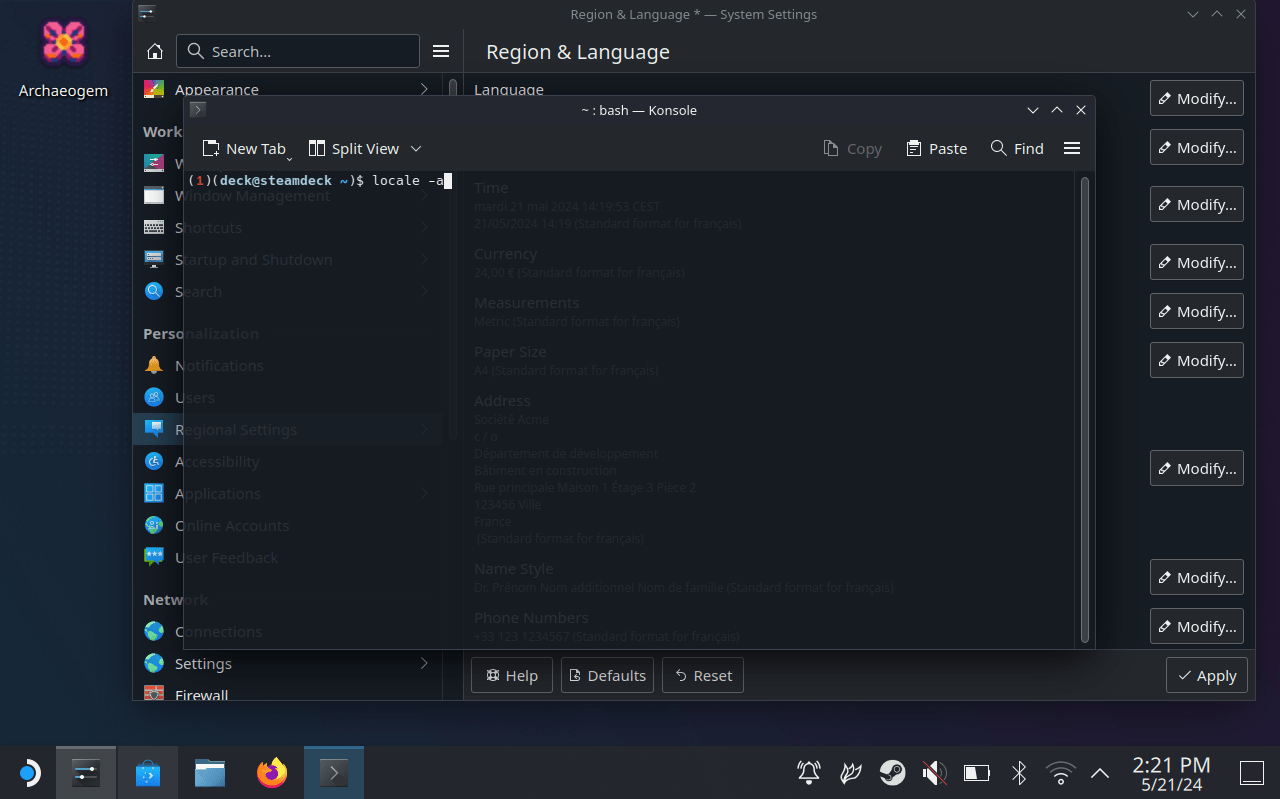Open notifications tray bell icon

tap(808, 772)
